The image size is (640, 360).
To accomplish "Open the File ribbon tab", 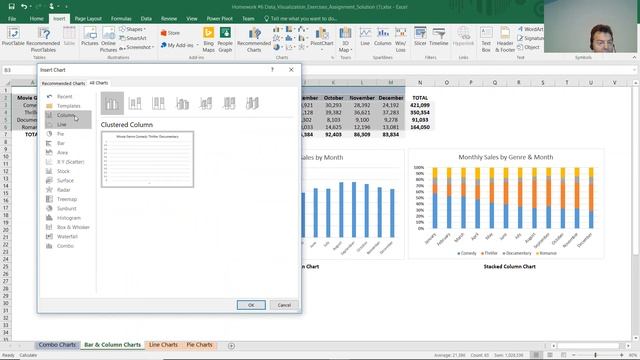I will (x=12, y=19).
